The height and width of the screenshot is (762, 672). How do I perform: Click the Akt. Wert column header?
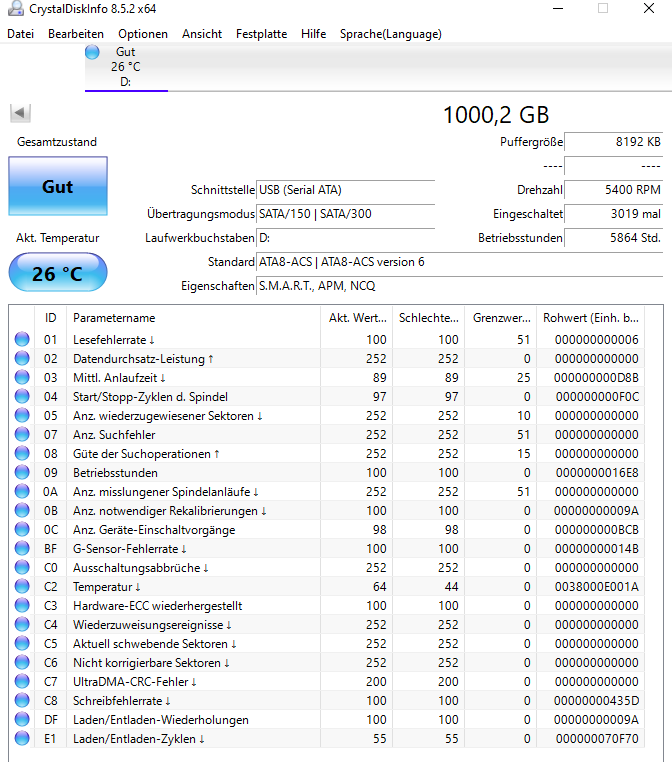357,318
